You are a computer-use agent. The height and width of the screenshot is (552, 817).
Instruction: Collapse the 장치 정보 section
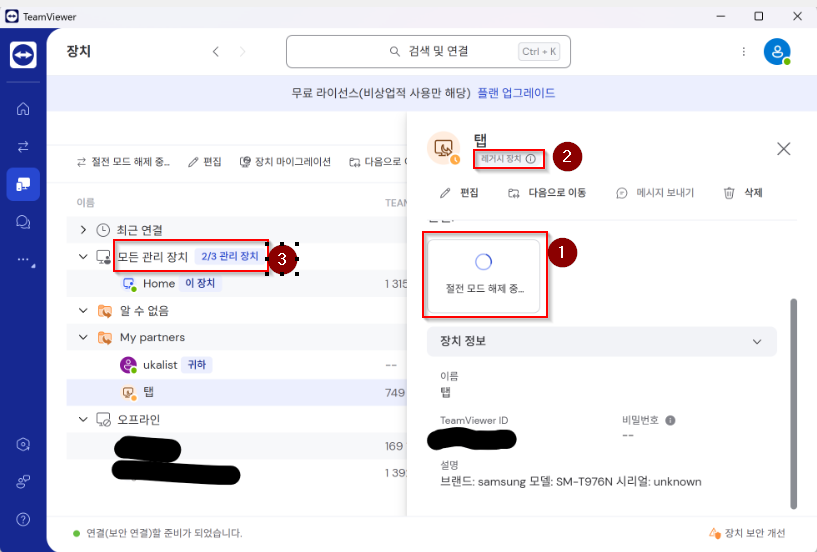(x=602, y=341)
